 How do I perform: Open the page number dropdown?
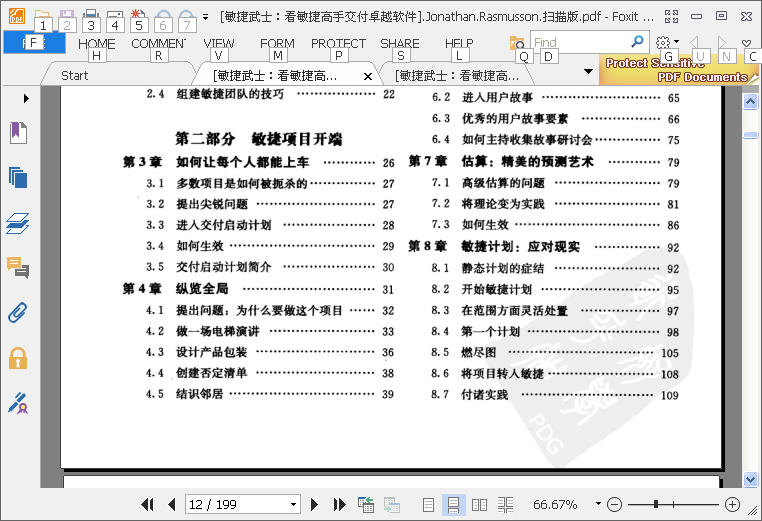click(293, 505)
